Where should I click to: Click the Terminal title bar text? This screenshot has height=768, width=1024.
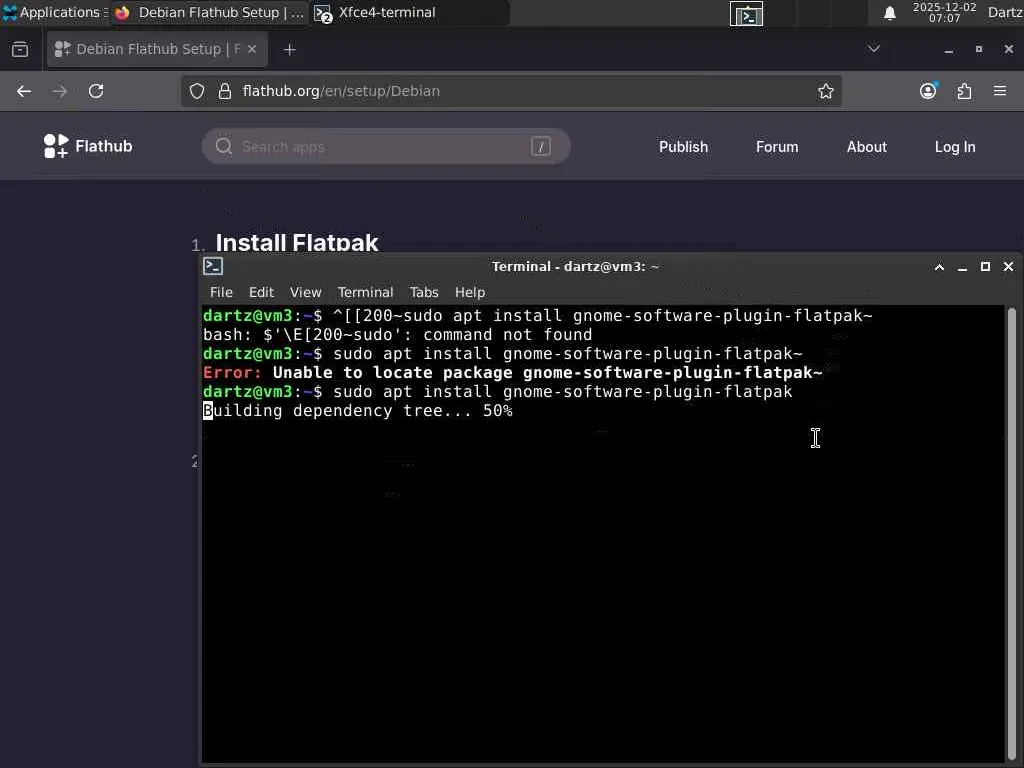pyautogui.click(x=575, y=266)
